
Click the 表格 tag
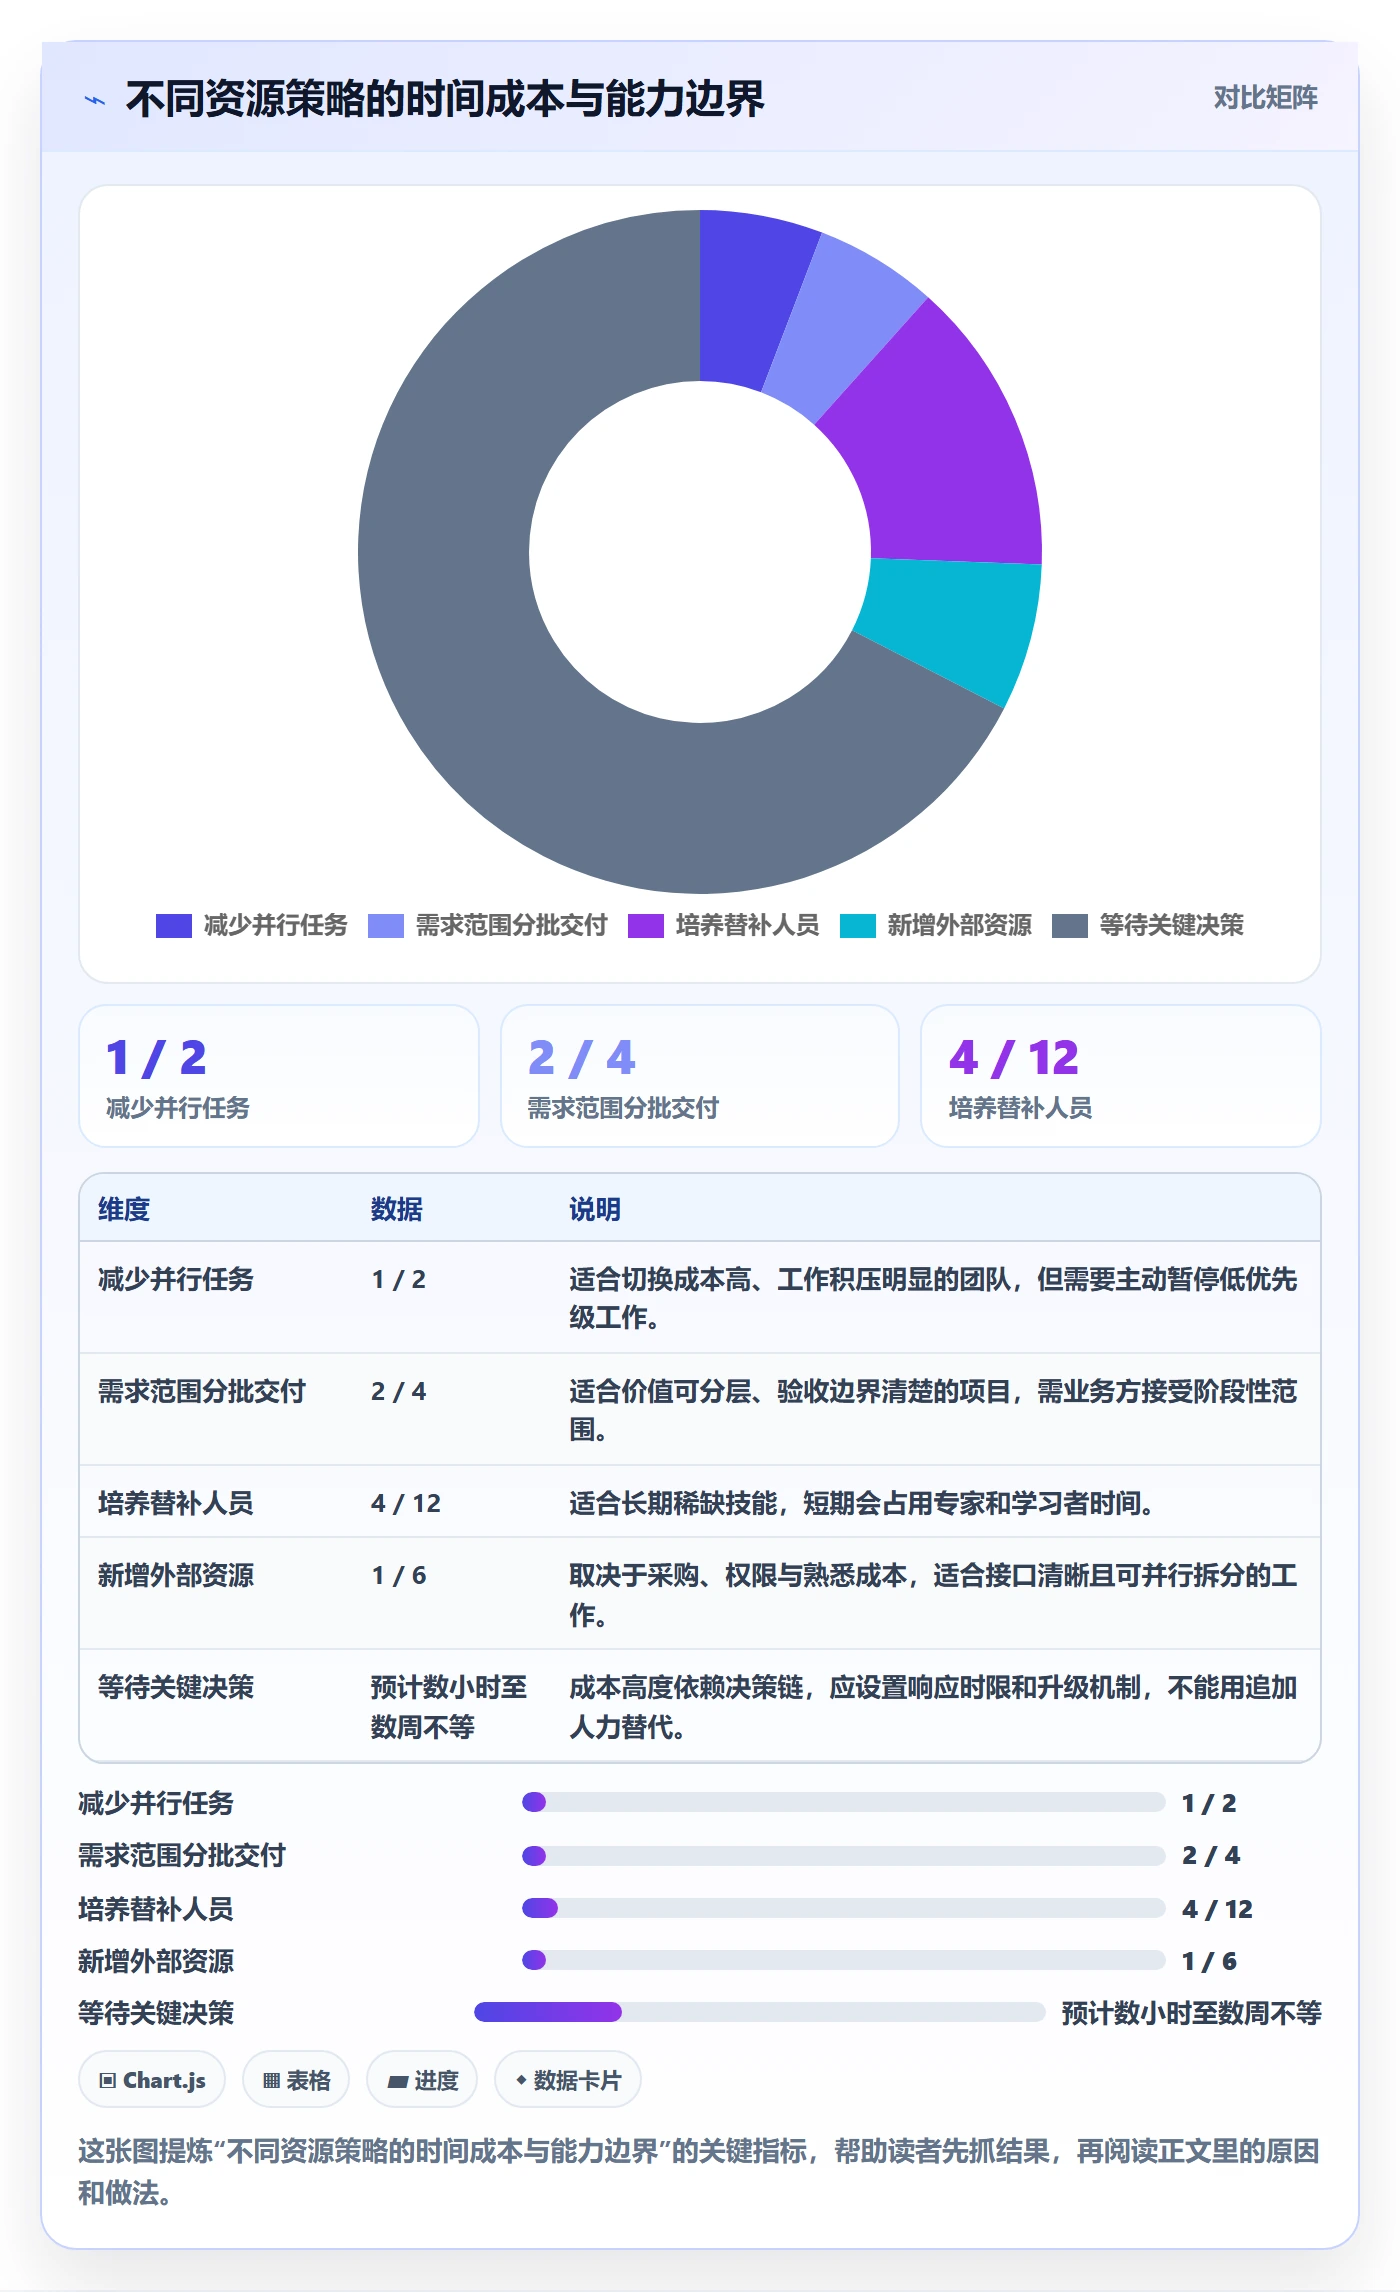pos(296,2080)
